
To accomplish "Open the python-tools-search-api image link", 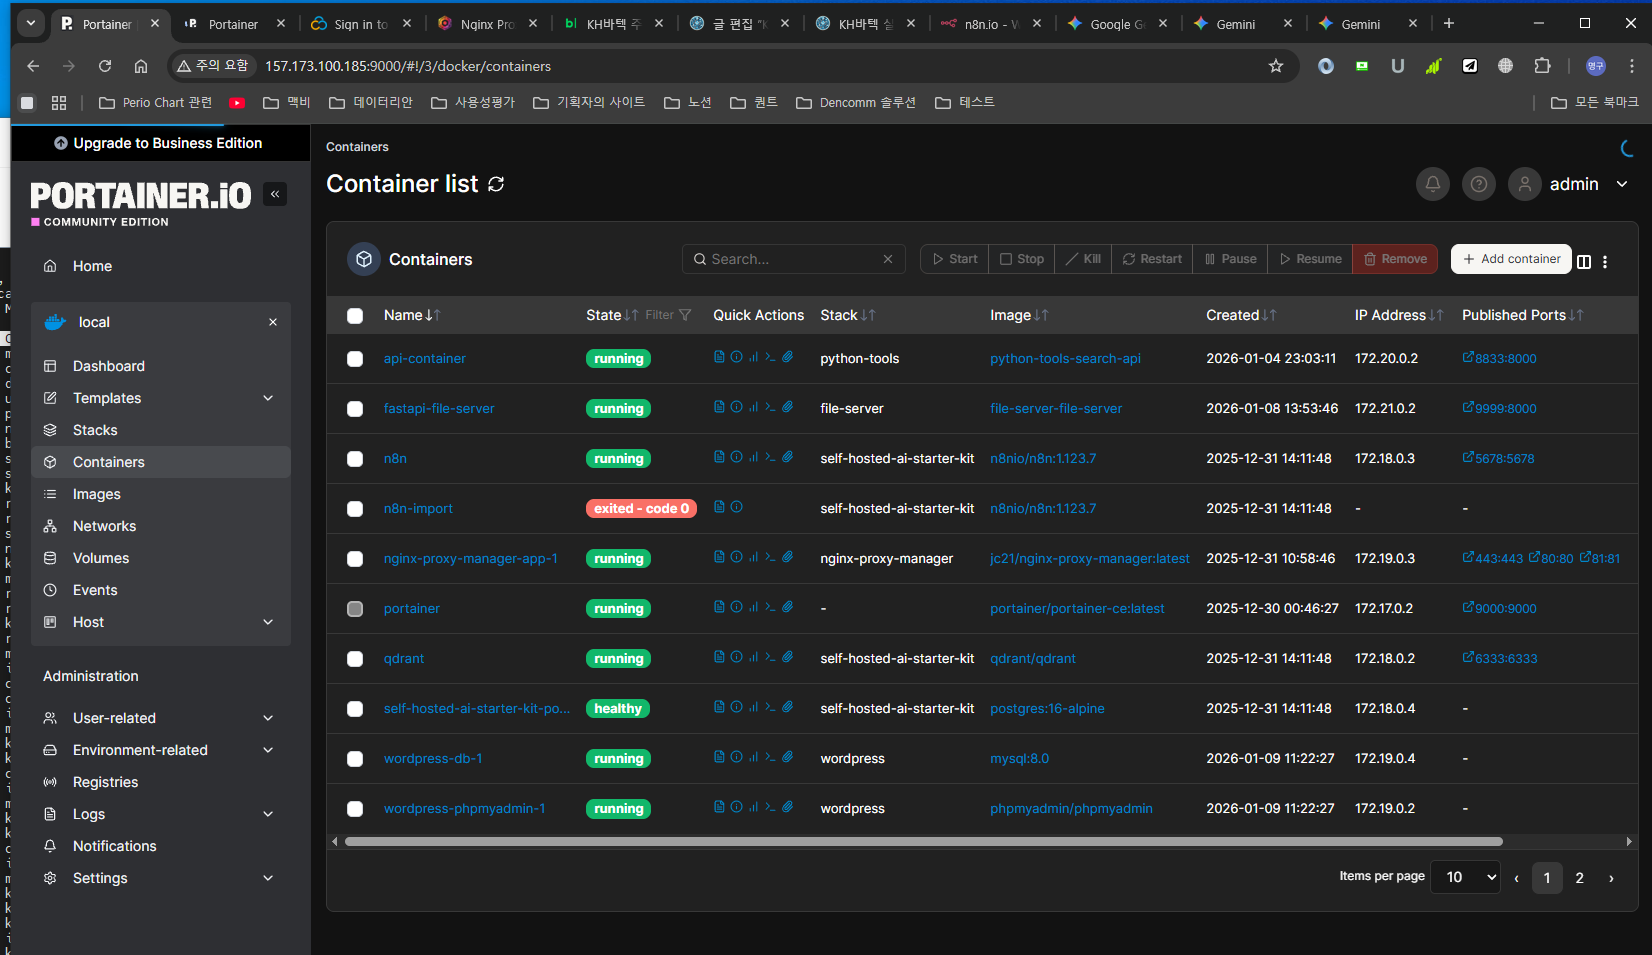I will click(1065, 359).
